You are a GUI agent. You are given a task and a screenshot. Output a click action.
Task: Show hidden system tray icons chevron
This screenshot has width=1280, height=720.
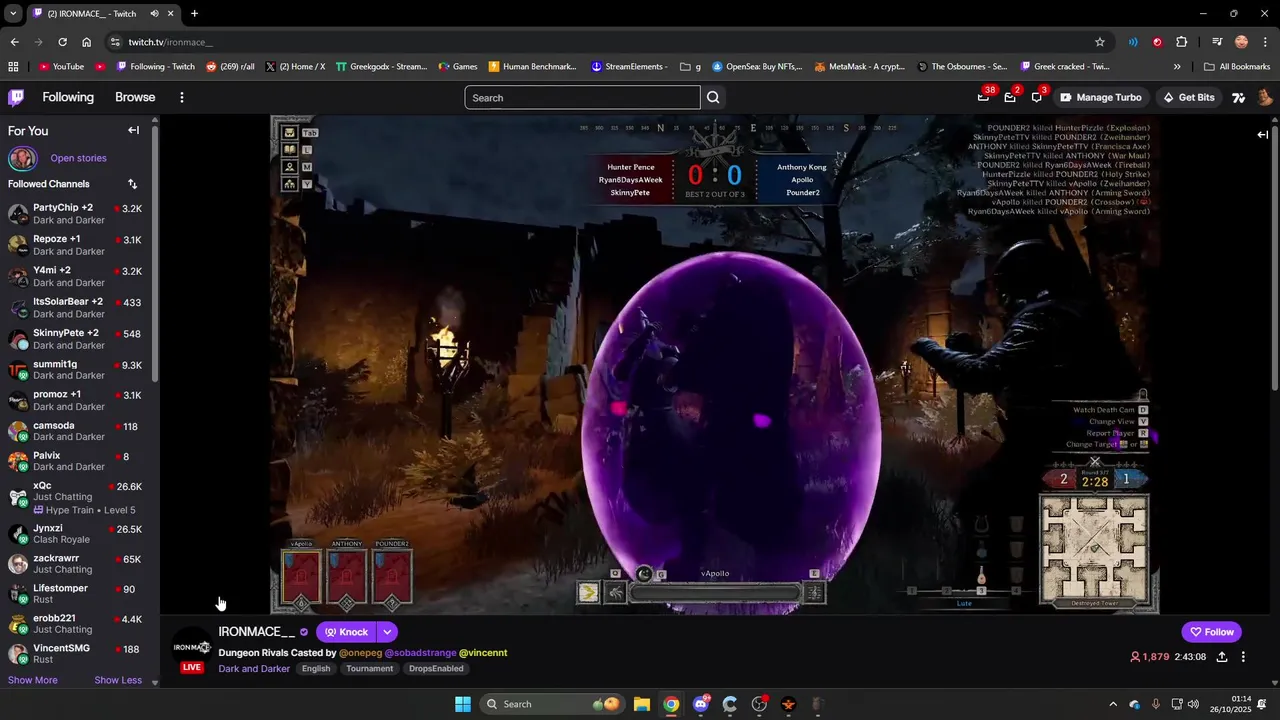point(1113,704)
